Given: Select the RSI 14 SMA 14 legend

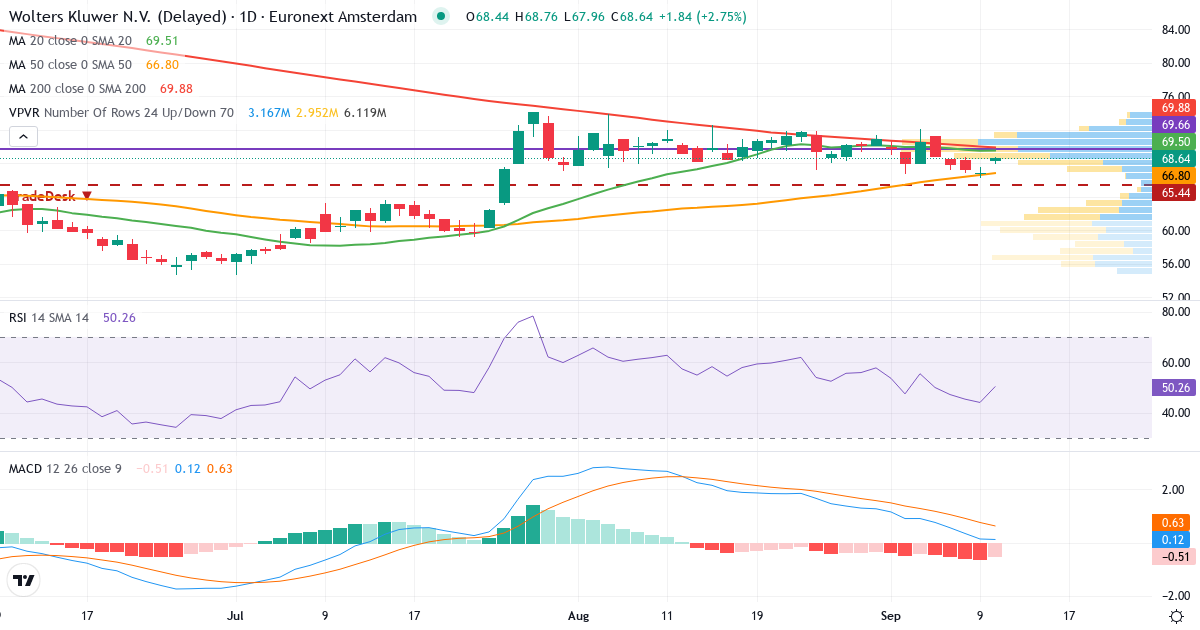Looking at the screenshot, I should tap(49, 317).
